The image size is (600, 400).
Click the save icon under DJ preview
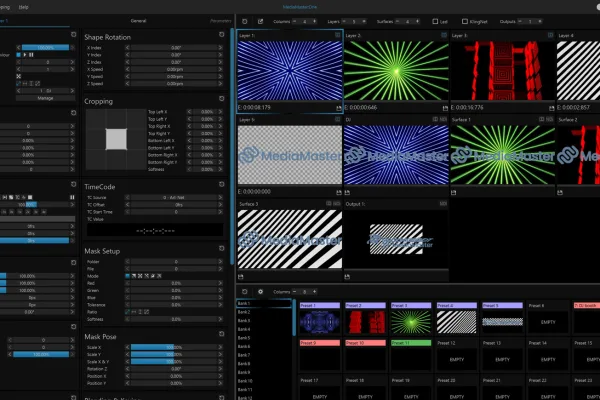[x=347, y=193]
